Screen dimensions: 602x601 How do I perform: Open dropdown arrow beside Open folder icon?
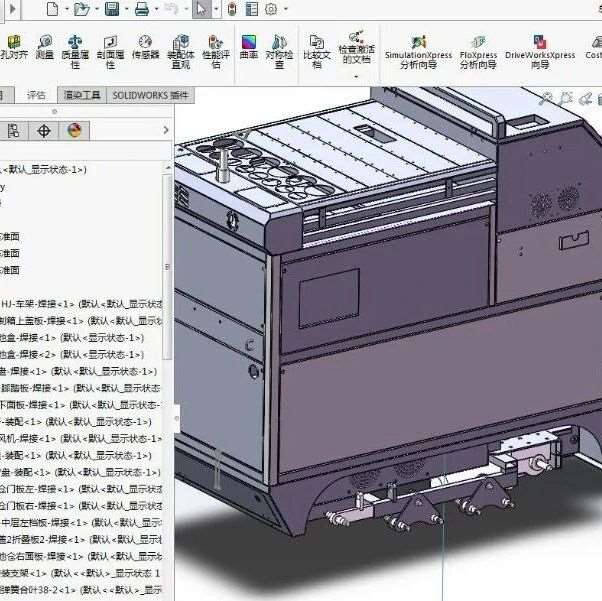[x=97, y=9]
